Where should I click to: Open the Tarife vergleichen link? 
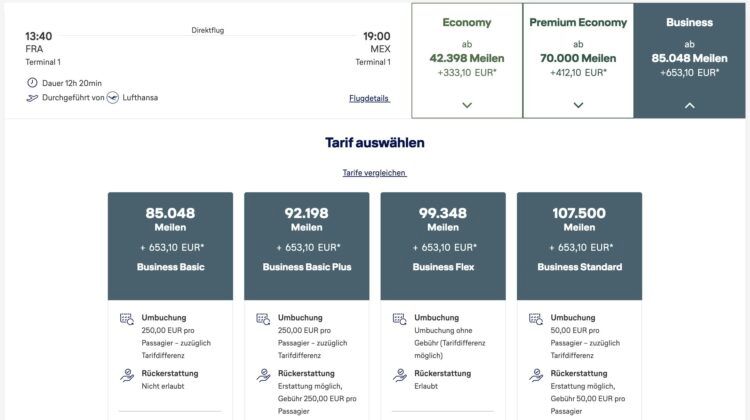[x=374, y=173]
